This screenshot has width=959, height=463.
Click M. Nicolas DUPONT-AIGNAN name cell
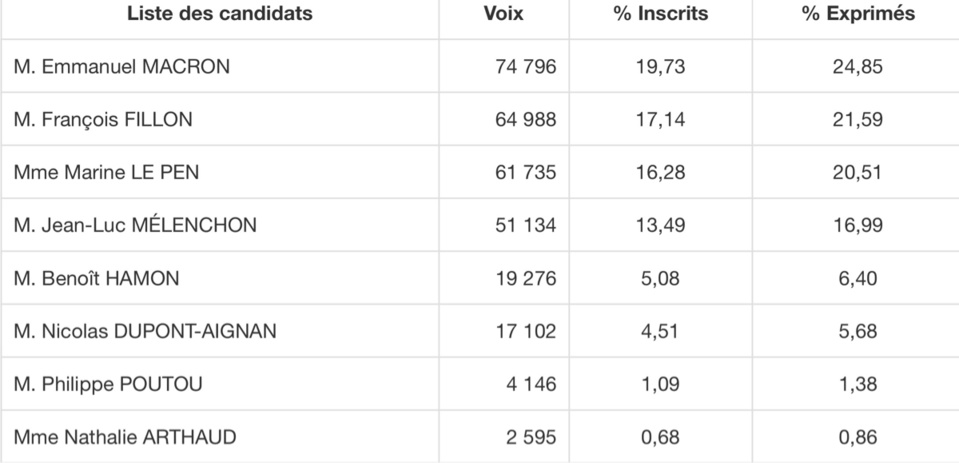tap(146, 332)
